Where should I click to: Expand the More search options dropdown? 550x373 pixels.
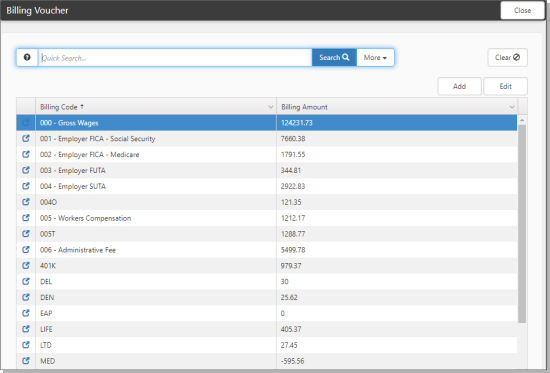pyautogui.click(x=375, y=58)
